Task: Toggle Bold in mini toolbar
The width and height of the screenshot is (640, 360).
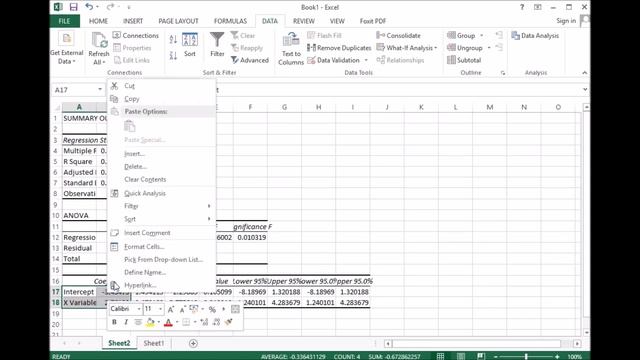Action: click(114, 322)
